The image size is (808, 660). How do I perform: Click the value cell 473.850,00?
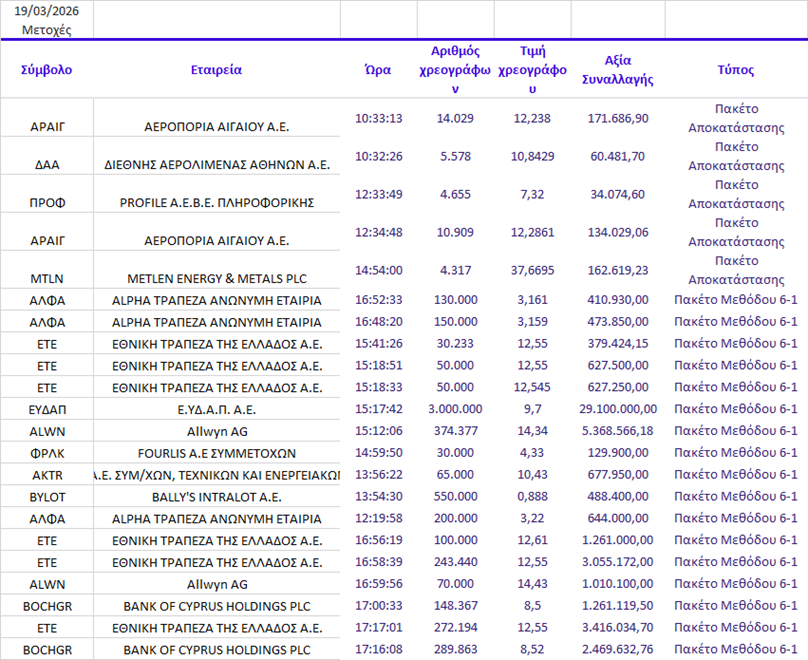click(618, 321)
